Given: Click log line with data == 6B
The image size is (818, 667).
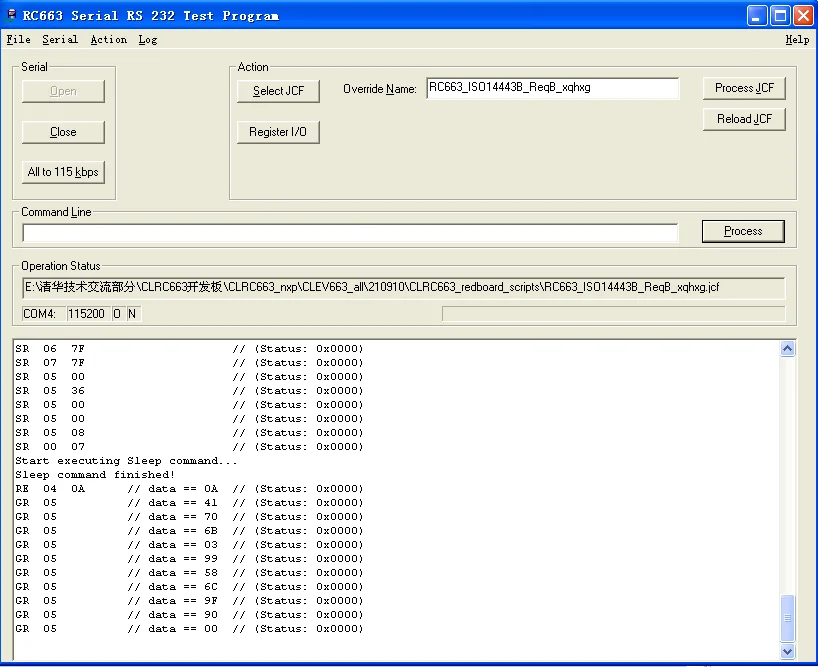Looking at the screenshot, I should pos(189,531).
